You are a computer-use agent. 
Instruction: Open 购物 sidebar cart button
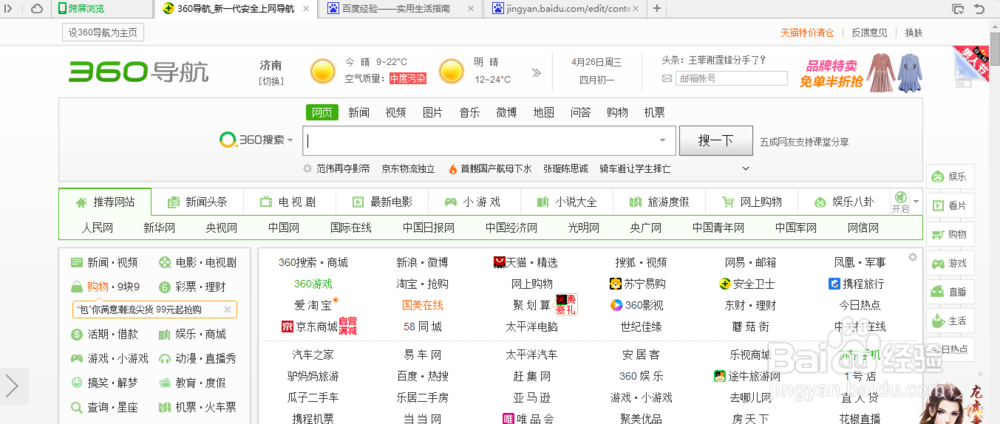click(x=950, y=234)
